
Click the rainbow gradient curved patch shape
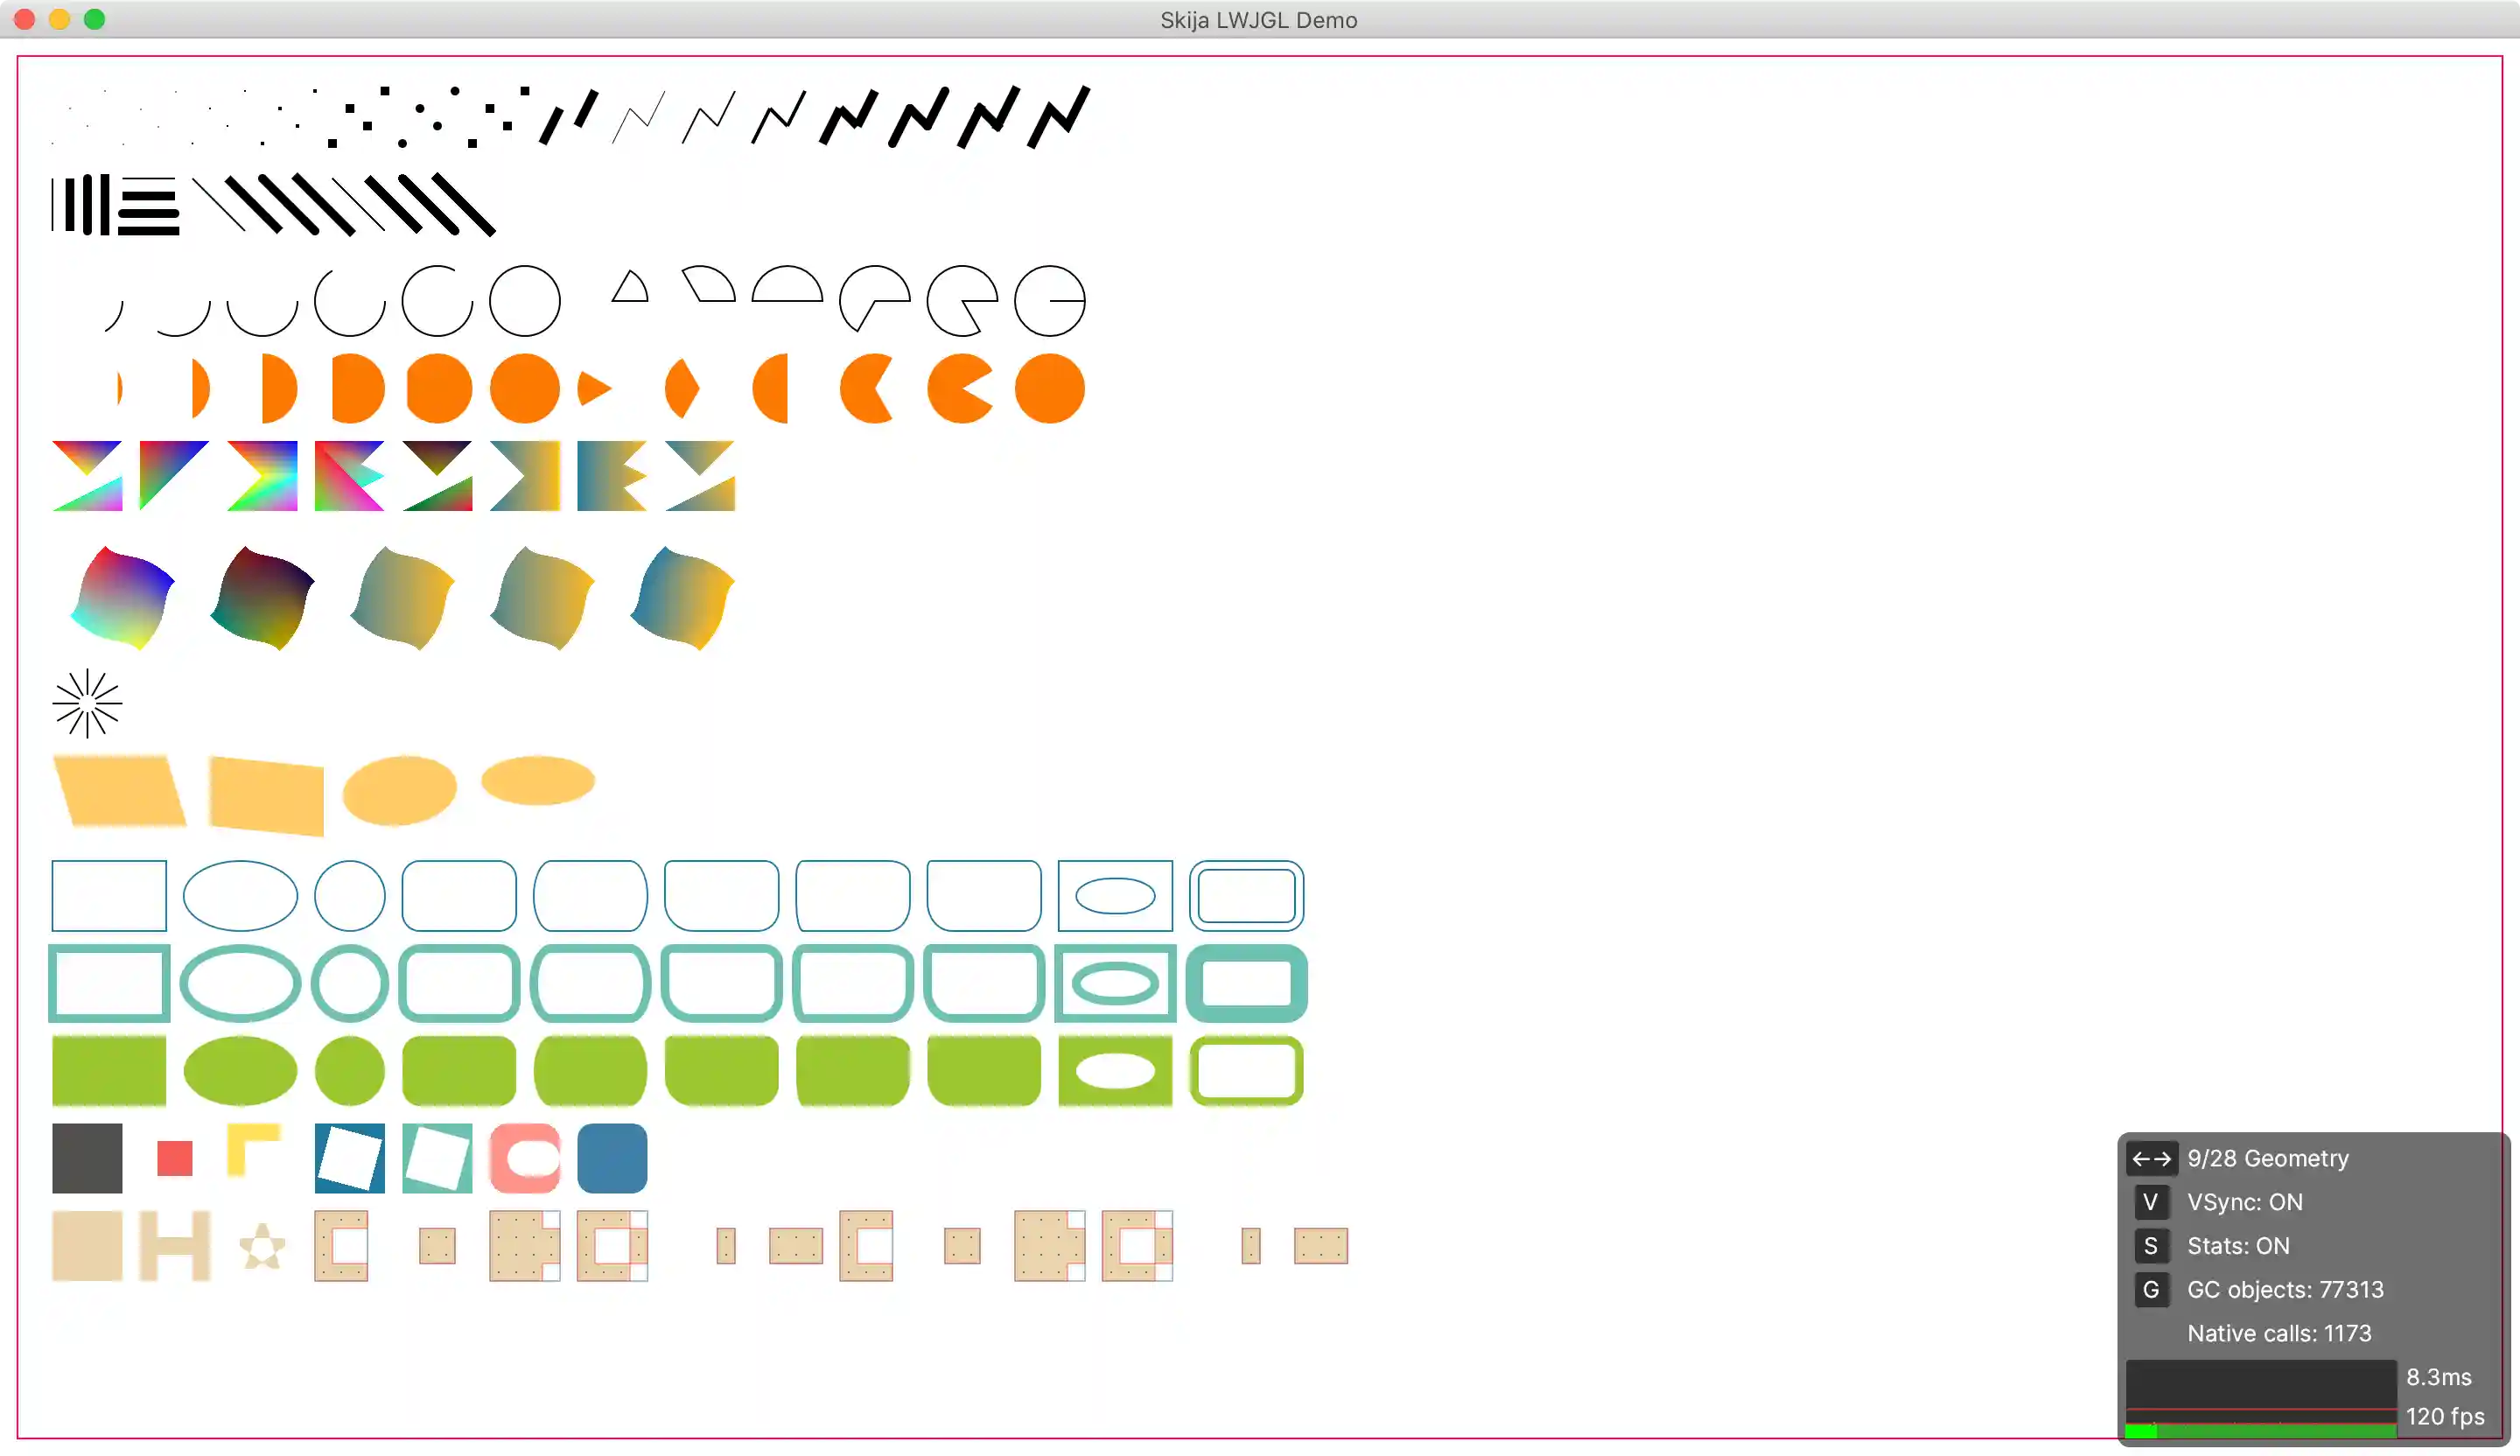(x=122, y=598)
